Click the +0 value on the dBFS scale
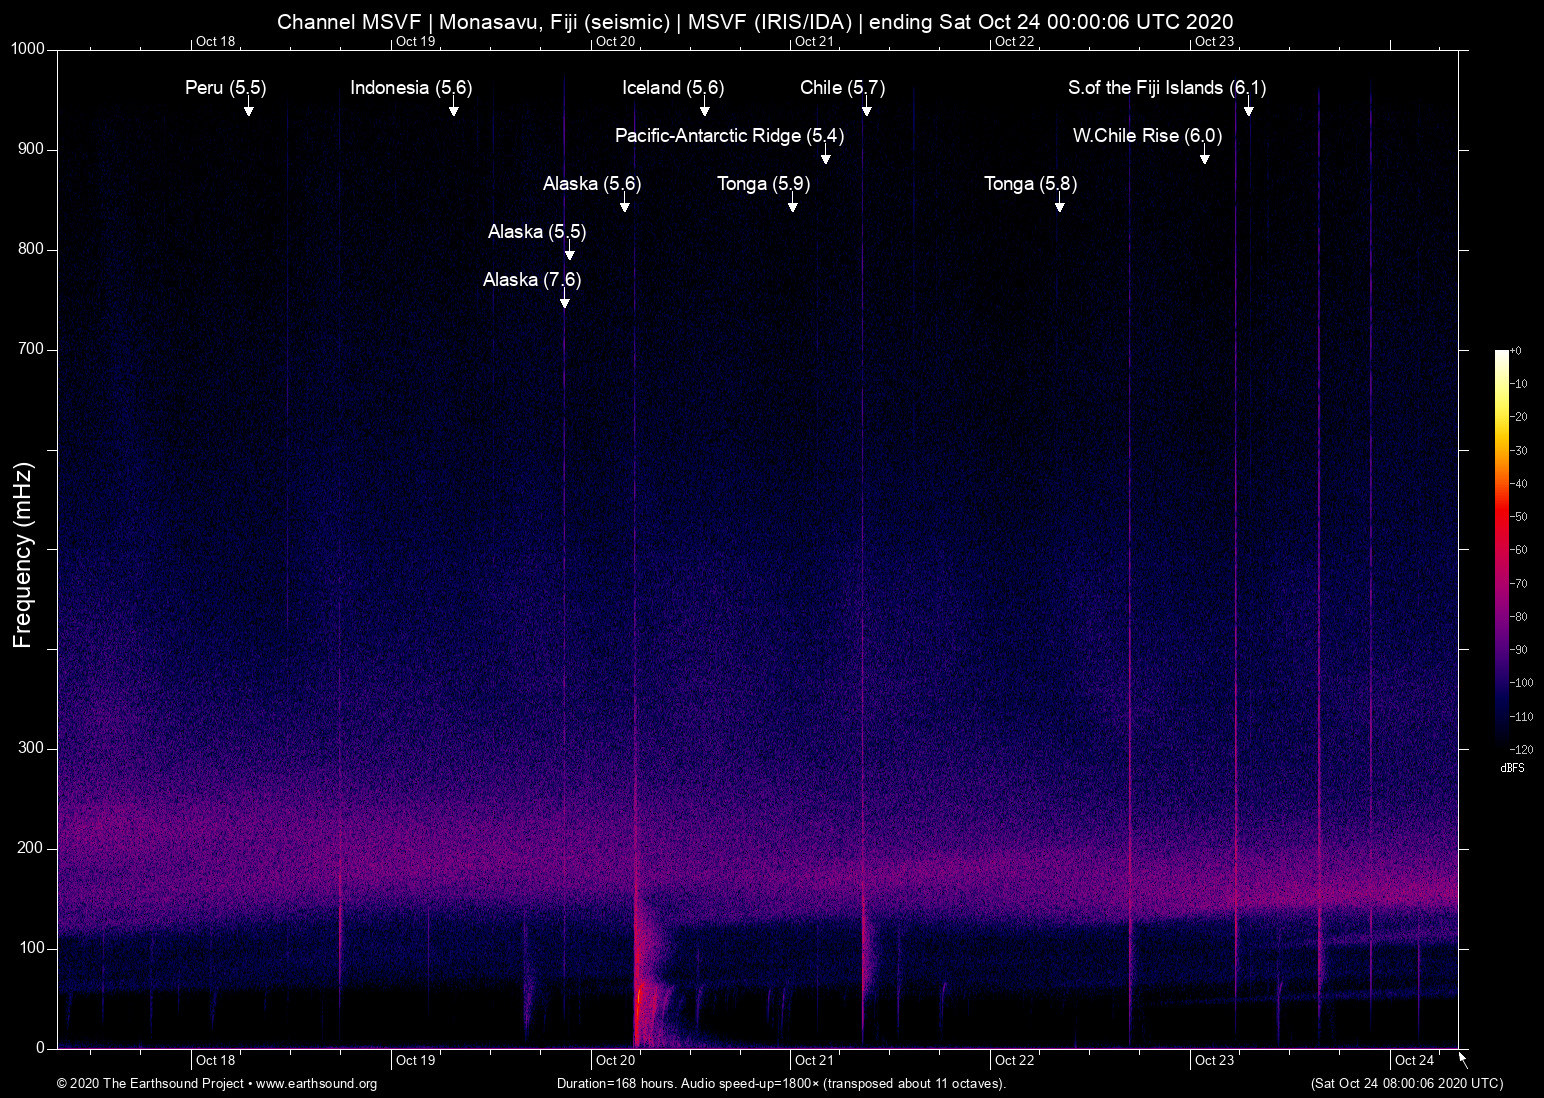The height and width of the screenshot is (1098, 1544). pyautogui.click(x=1516, y=350)
